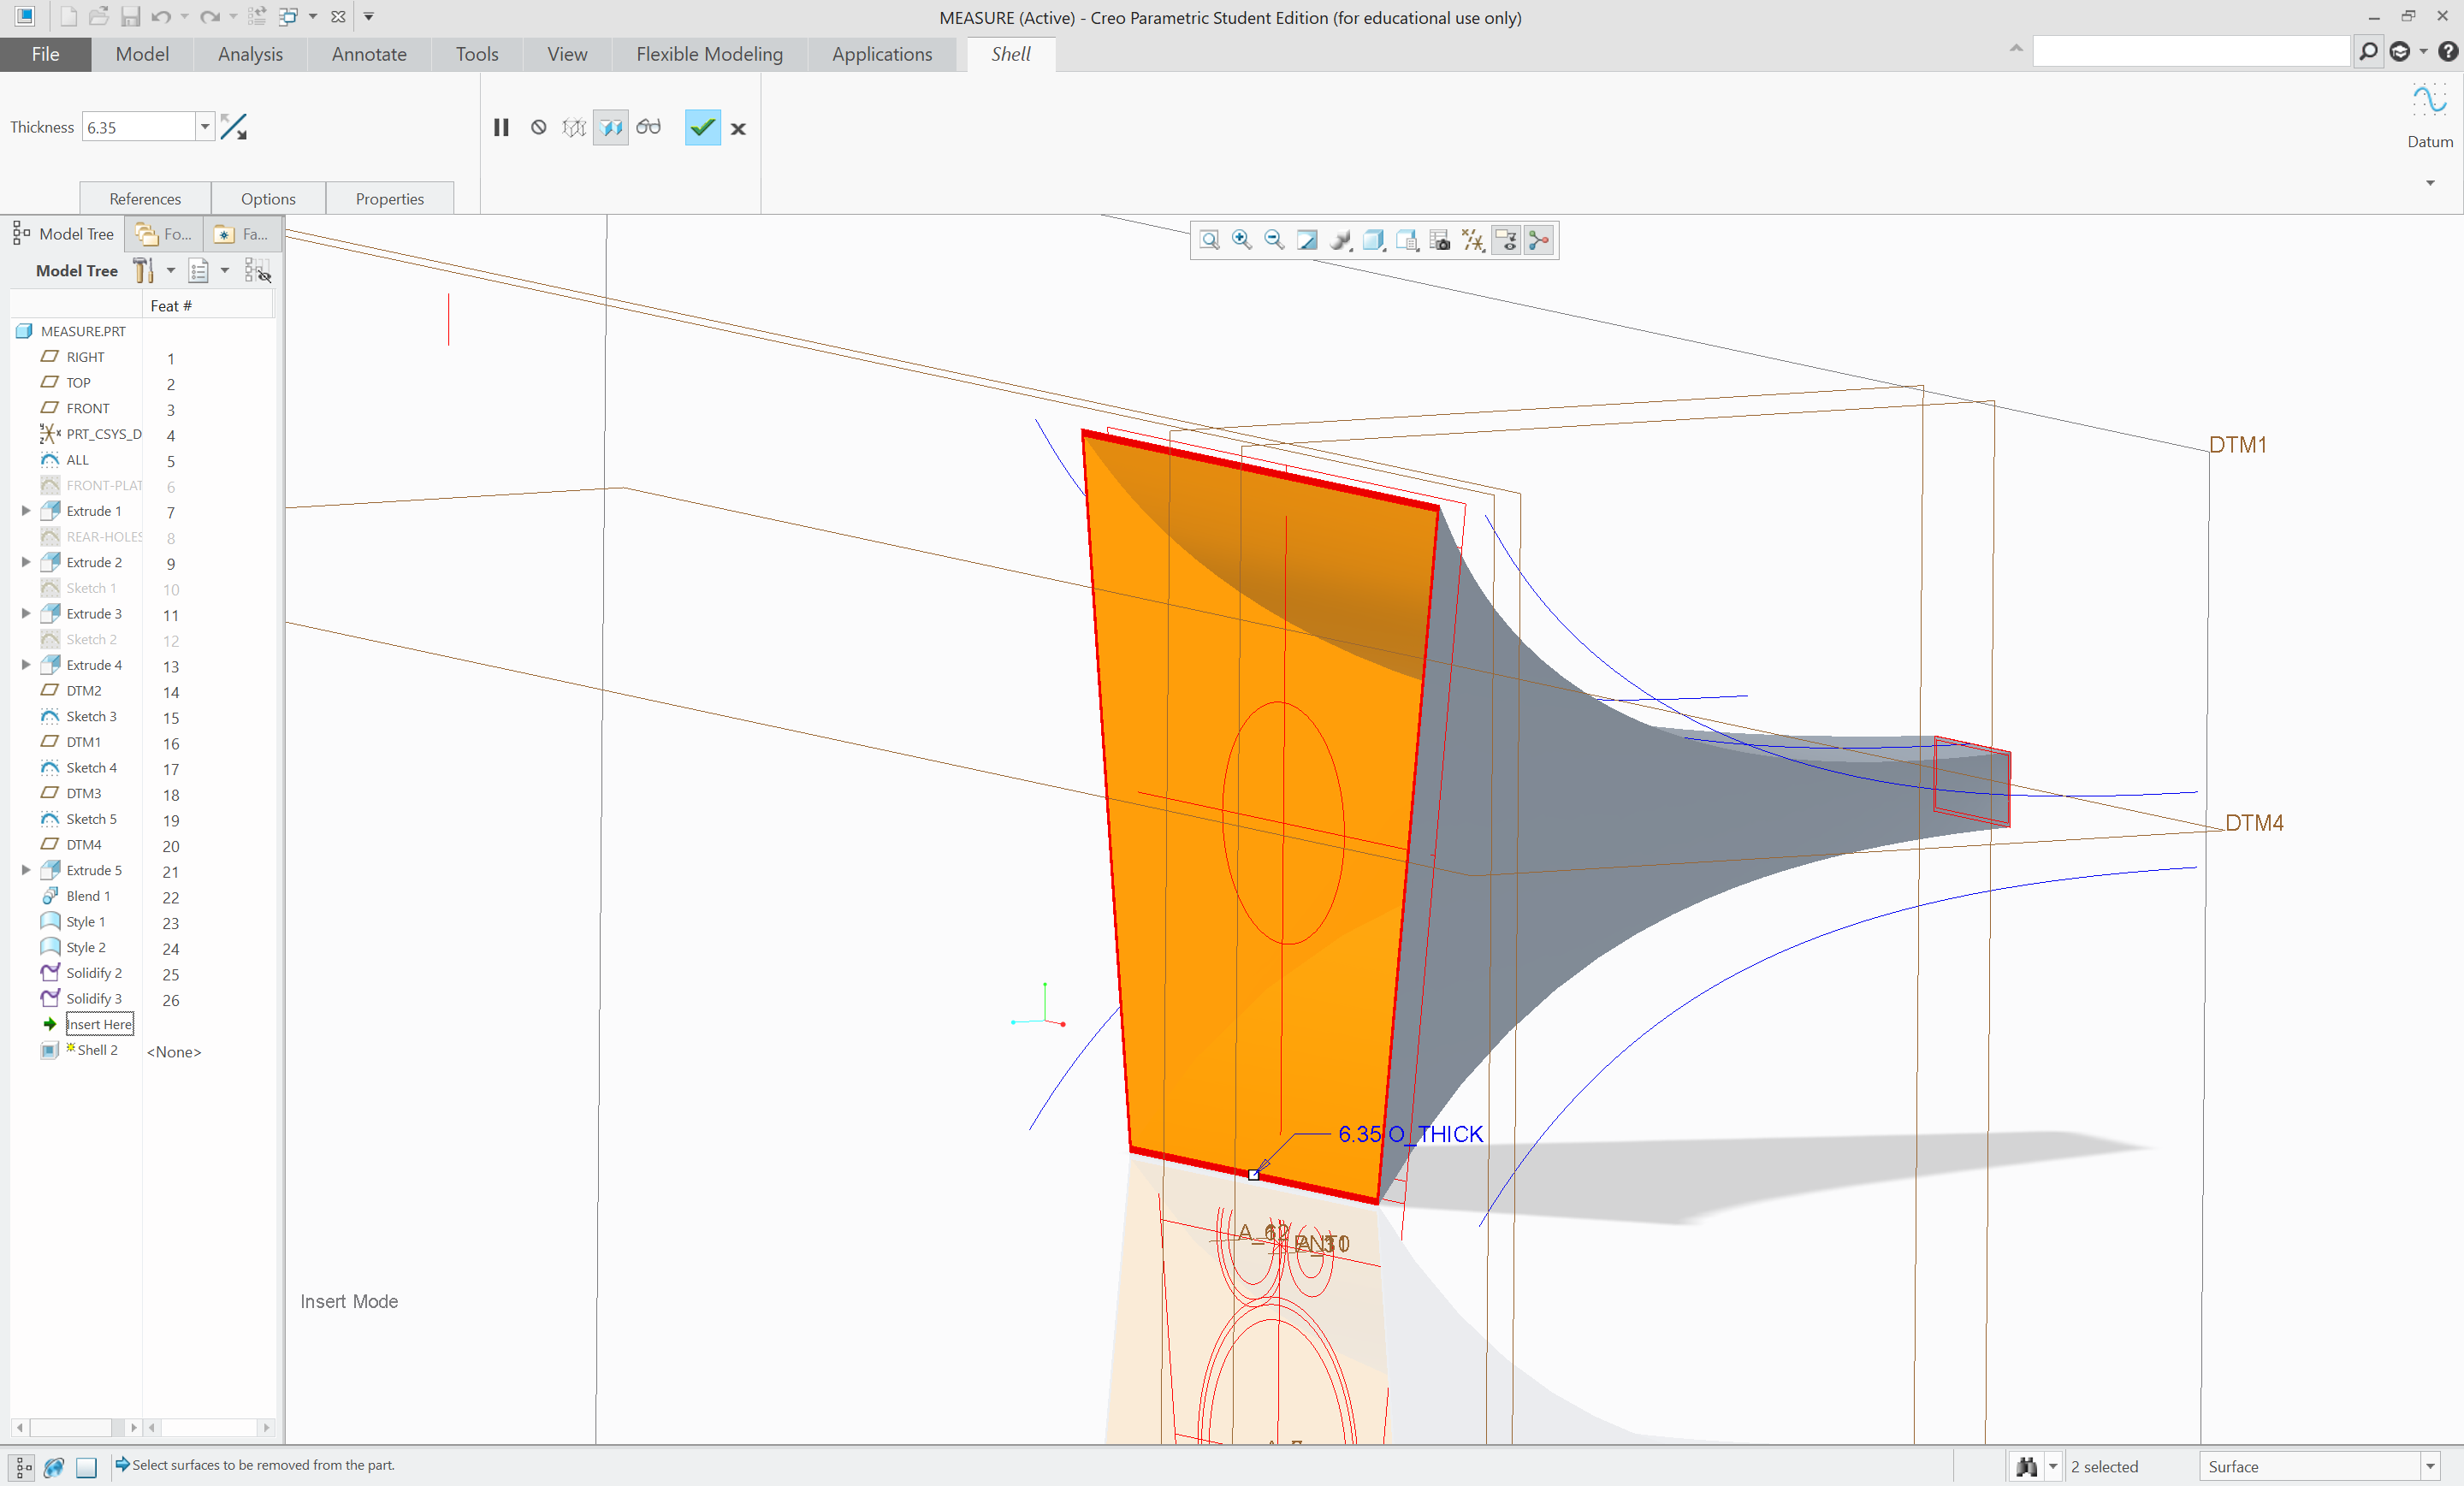Click the Repaint screen icon
Viewport: 2464px width, 1486px height.
(1307, 240)
